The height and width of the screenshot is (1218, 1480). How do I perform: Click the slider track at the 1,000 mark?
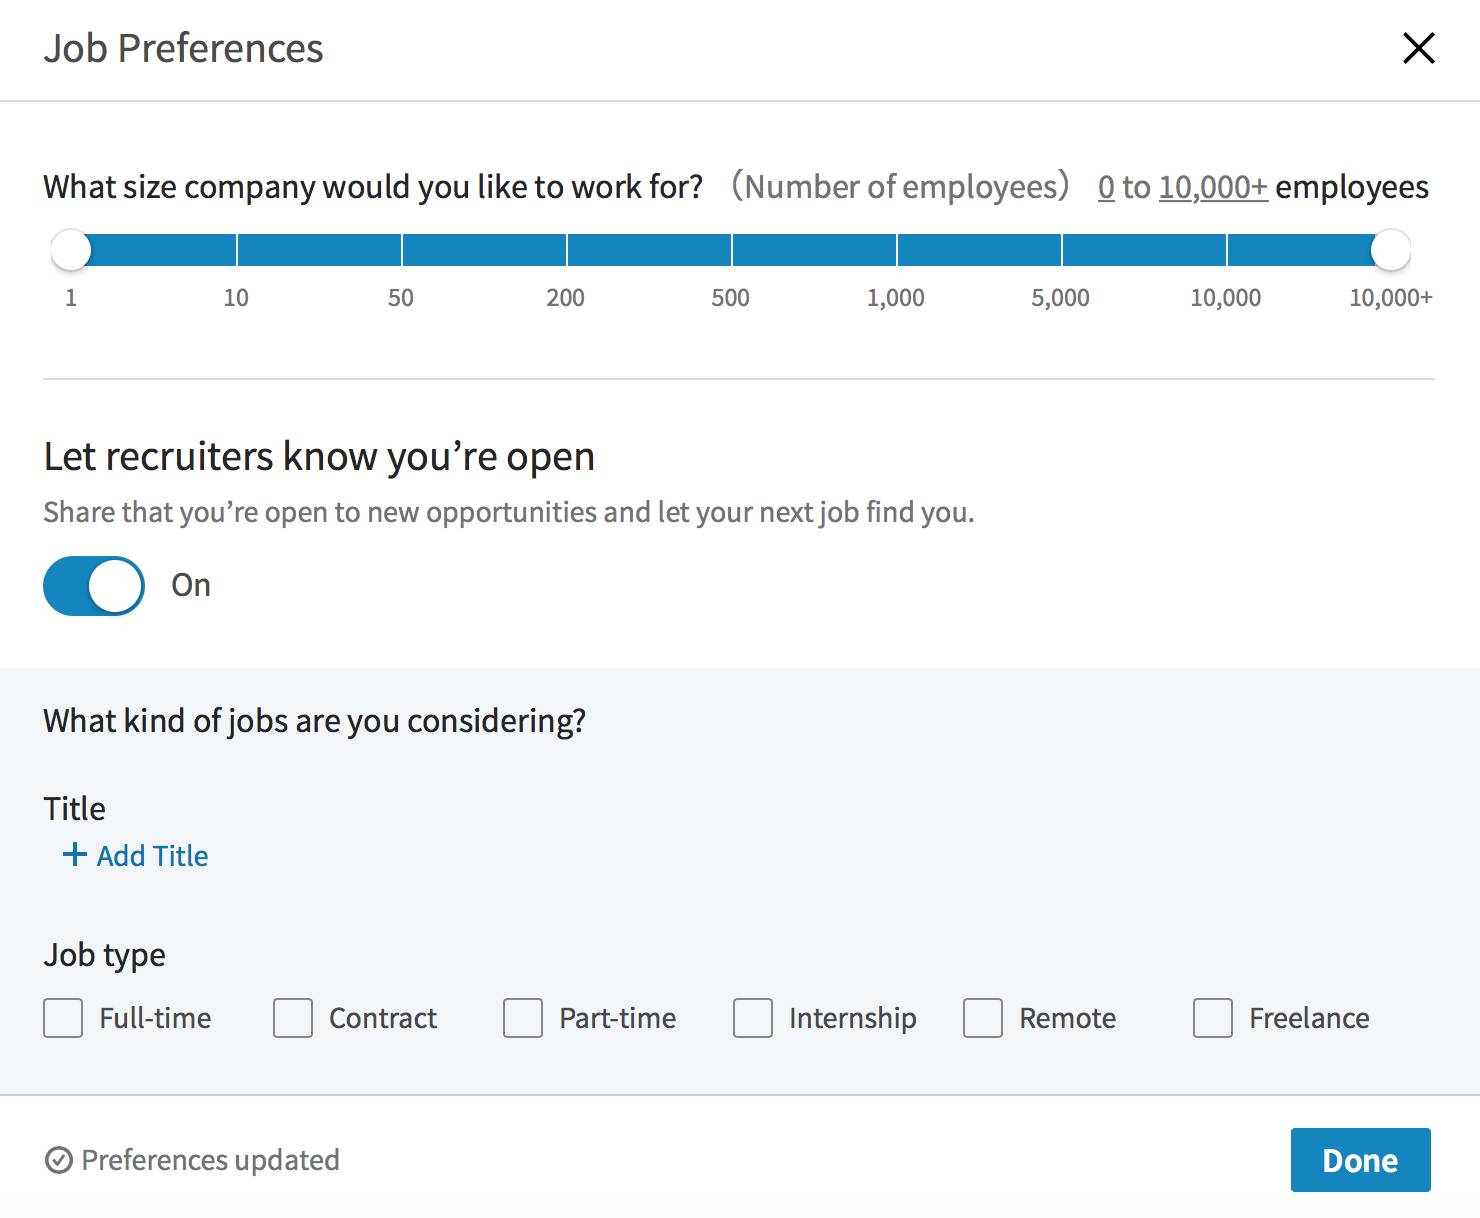[897, 250]
